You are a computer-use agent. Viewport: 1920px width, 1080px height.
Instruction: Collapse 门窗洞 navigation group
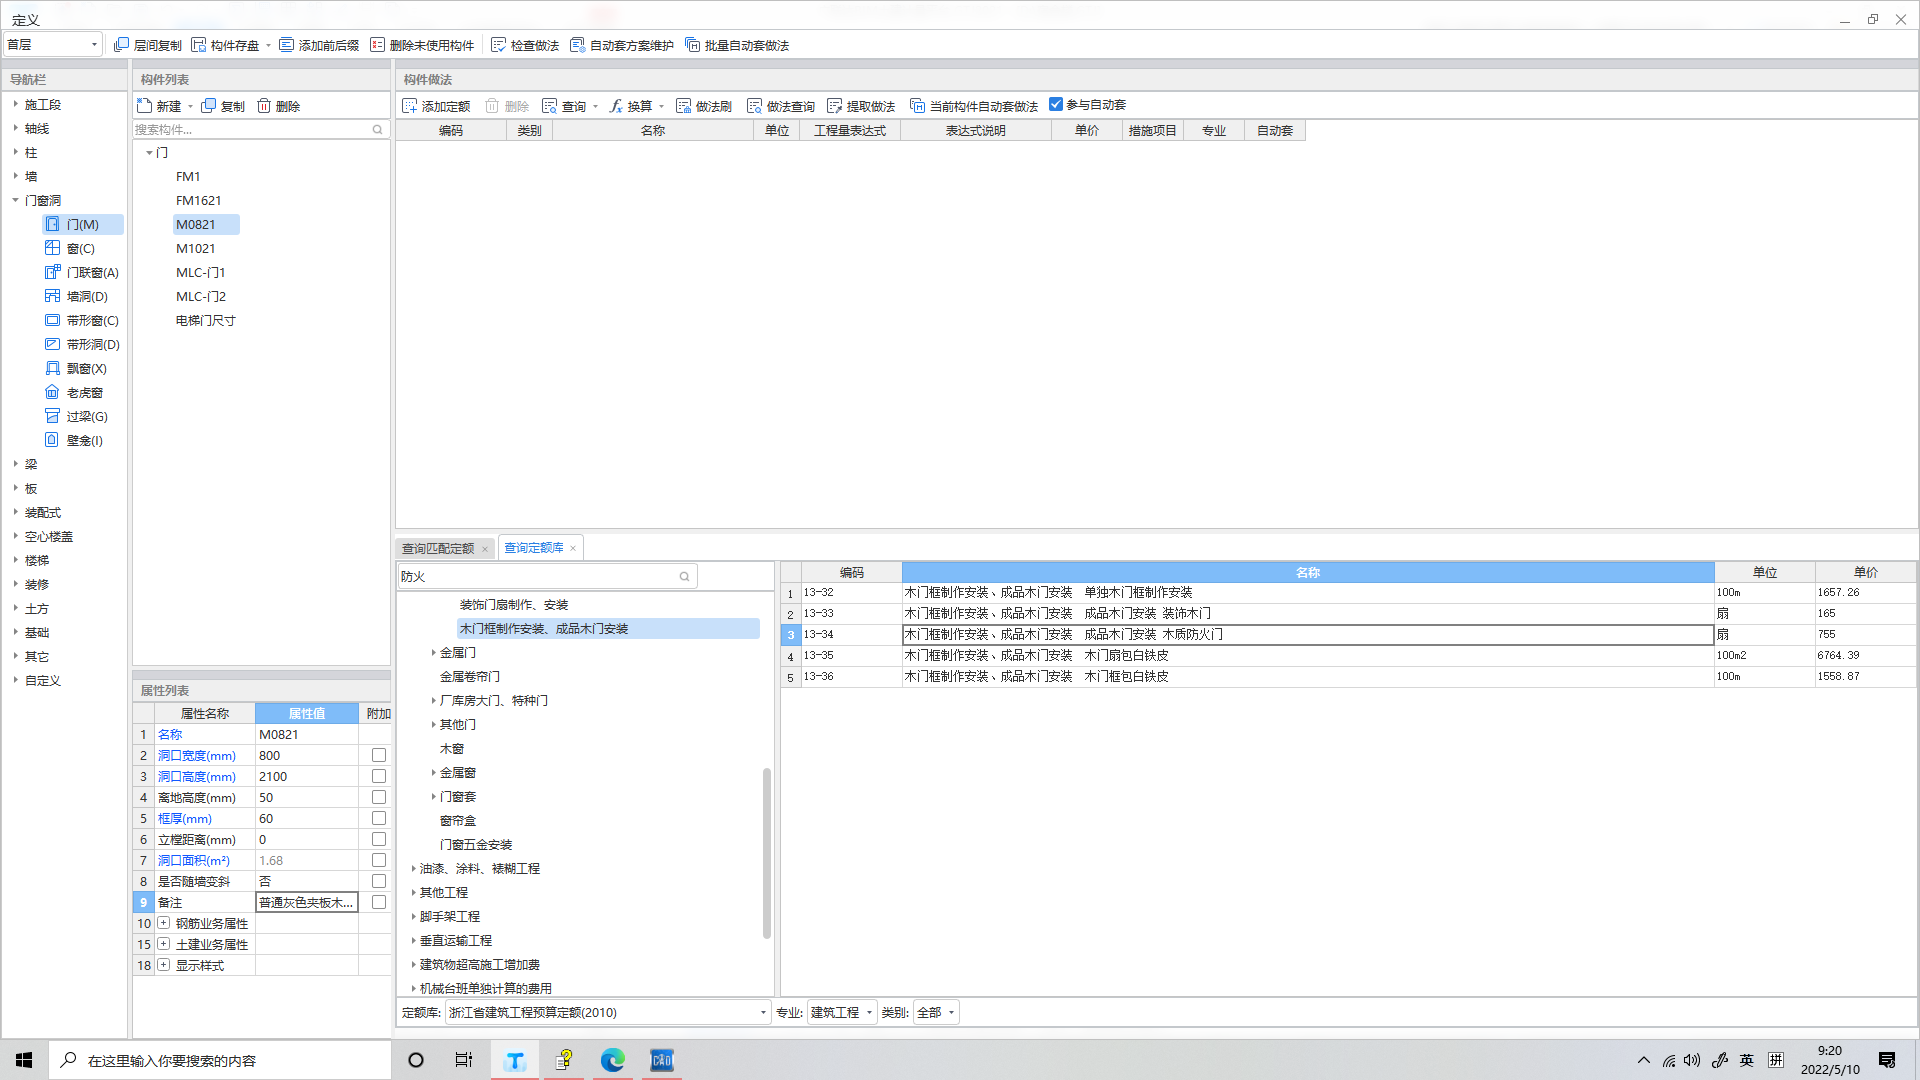(15, 200)
